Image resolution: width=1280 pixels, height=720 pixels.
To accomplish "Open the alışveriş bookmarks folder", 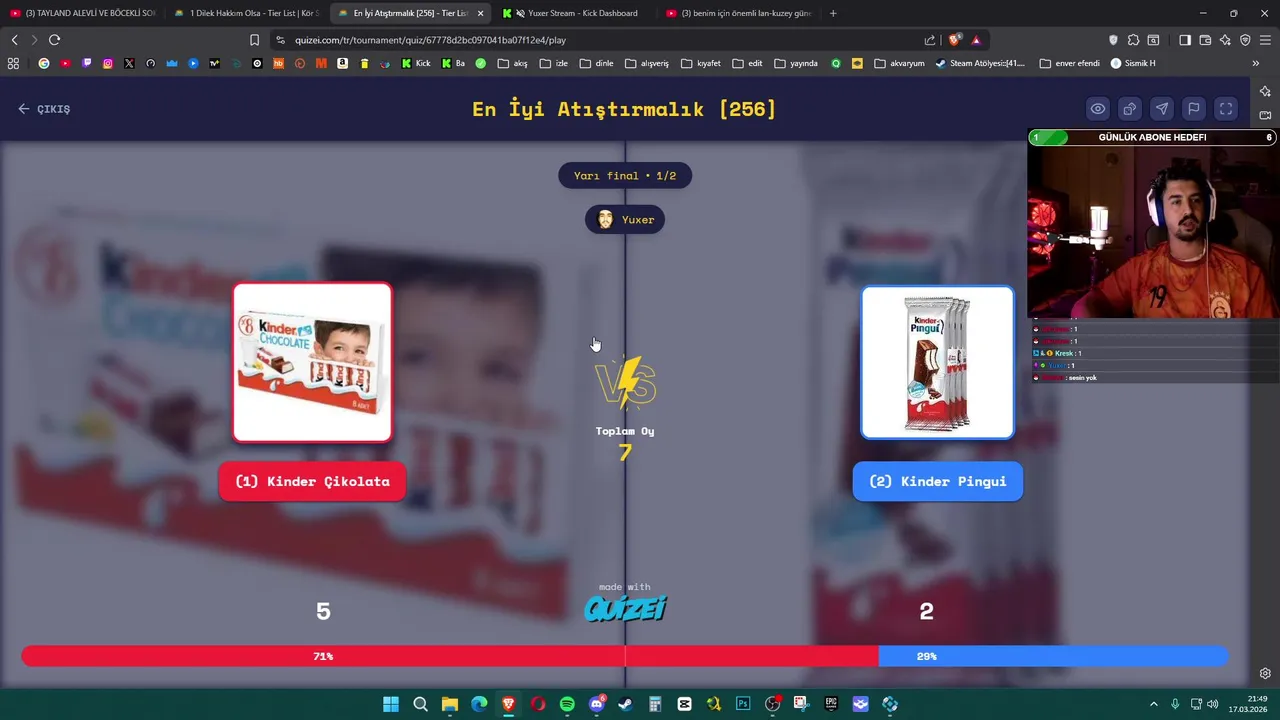I will click(647, 63).
